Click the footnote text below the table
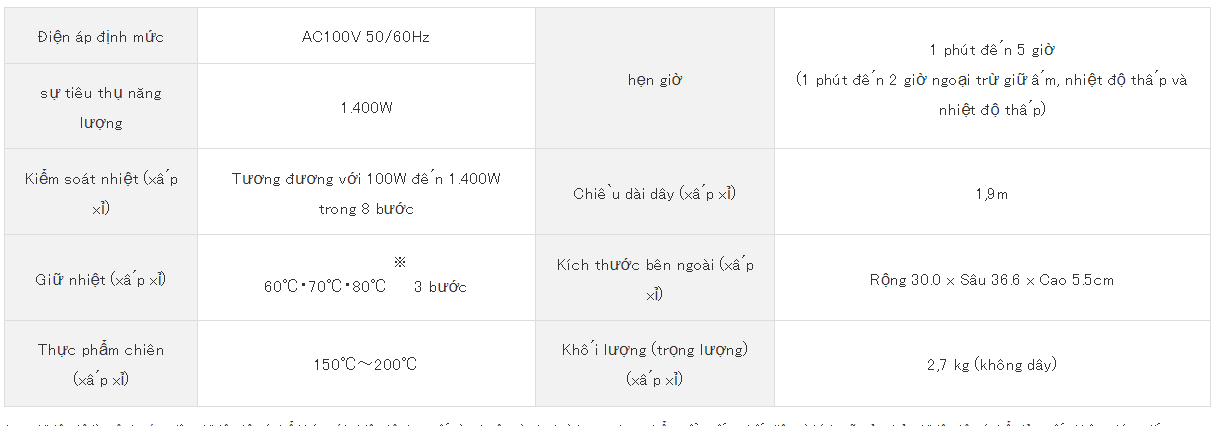Image resolution: width=1224 pixels, height=426 pixels. [x=610, y=422]
